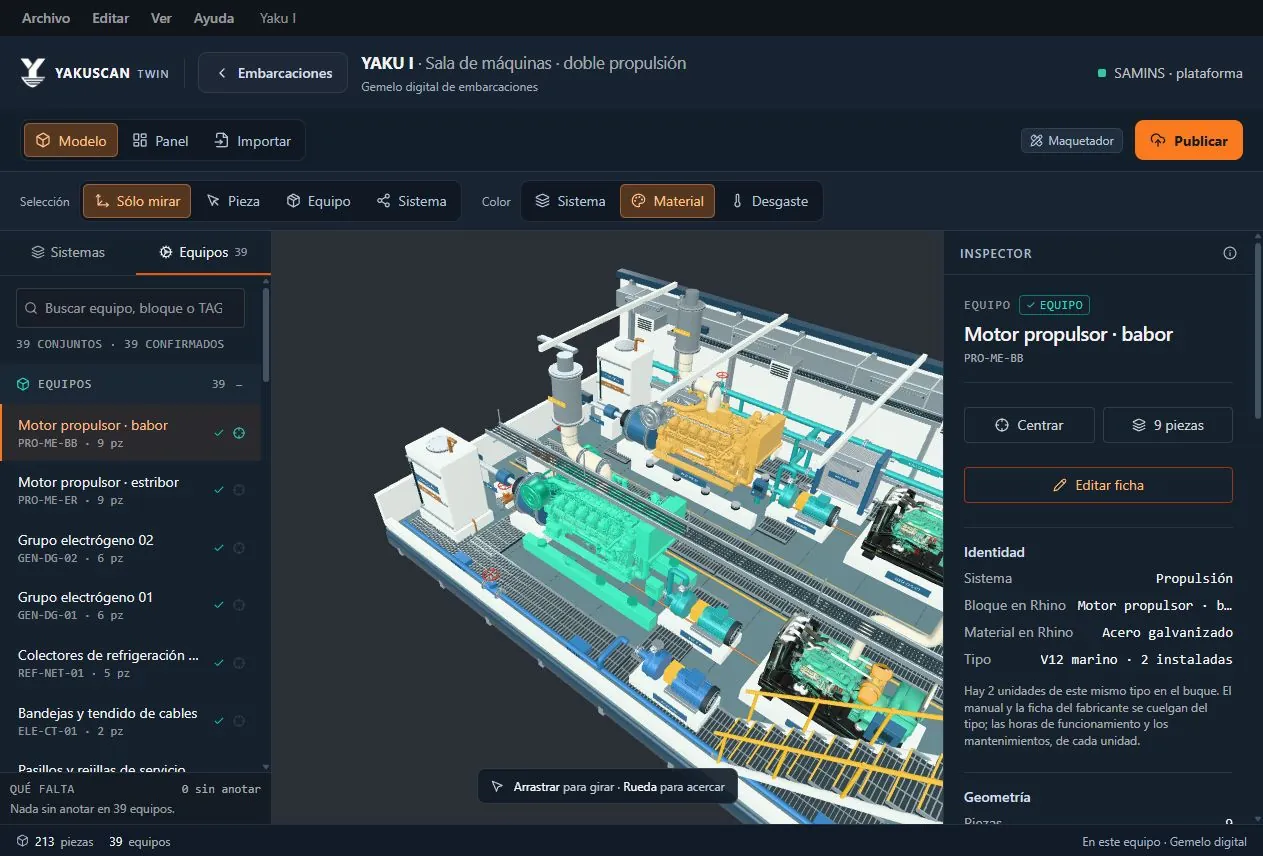Toggle confirmed check on Grupo electrógeno 02 row
This screenshot has width=1263, height=856.
[219, 548]
